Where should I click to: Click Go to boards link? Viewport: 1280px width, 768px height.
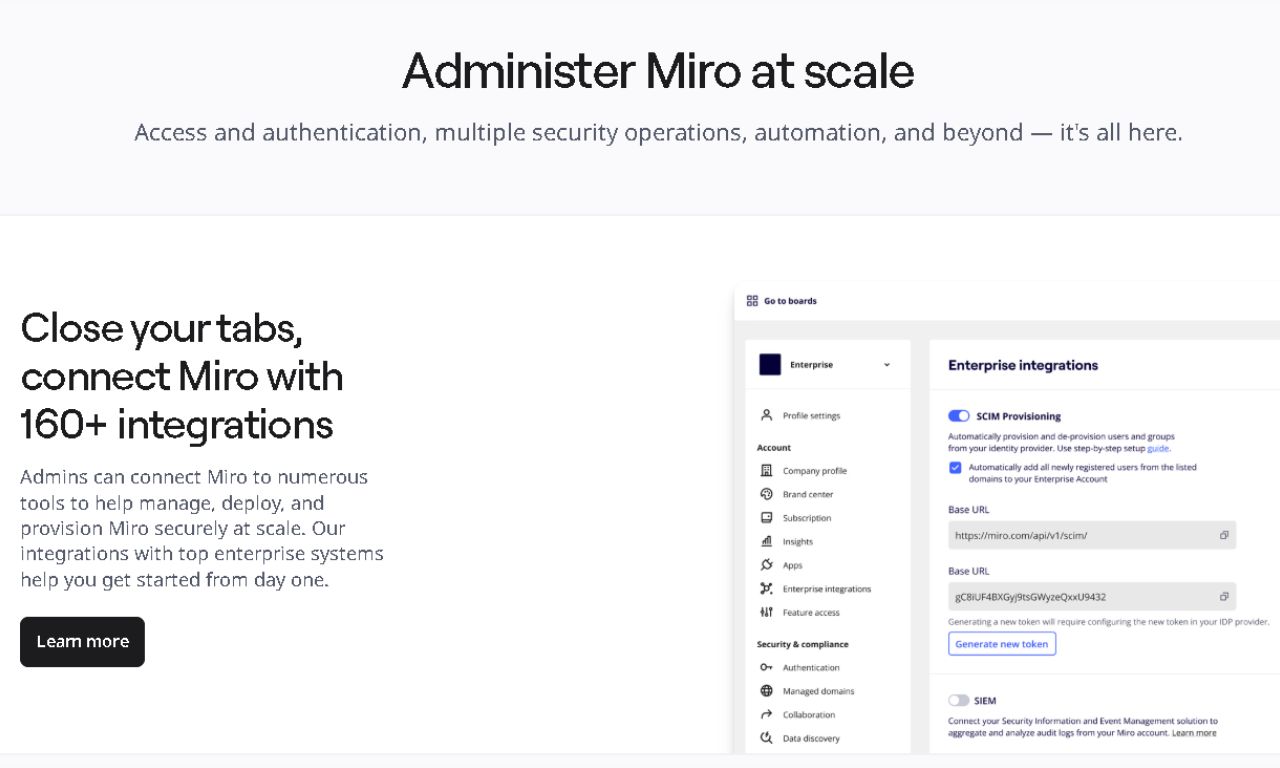(x=790, y=301)
